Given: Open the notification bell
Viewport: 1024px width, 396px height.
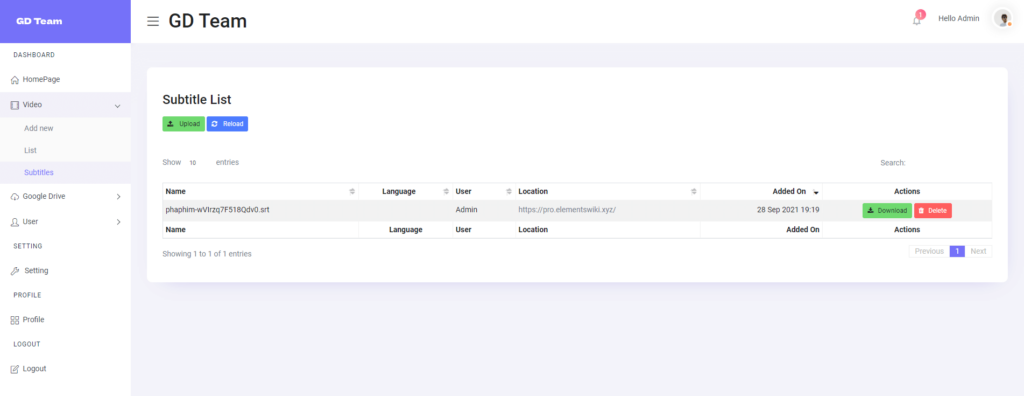Looking at the screenshot, I should tap(917, 20).
